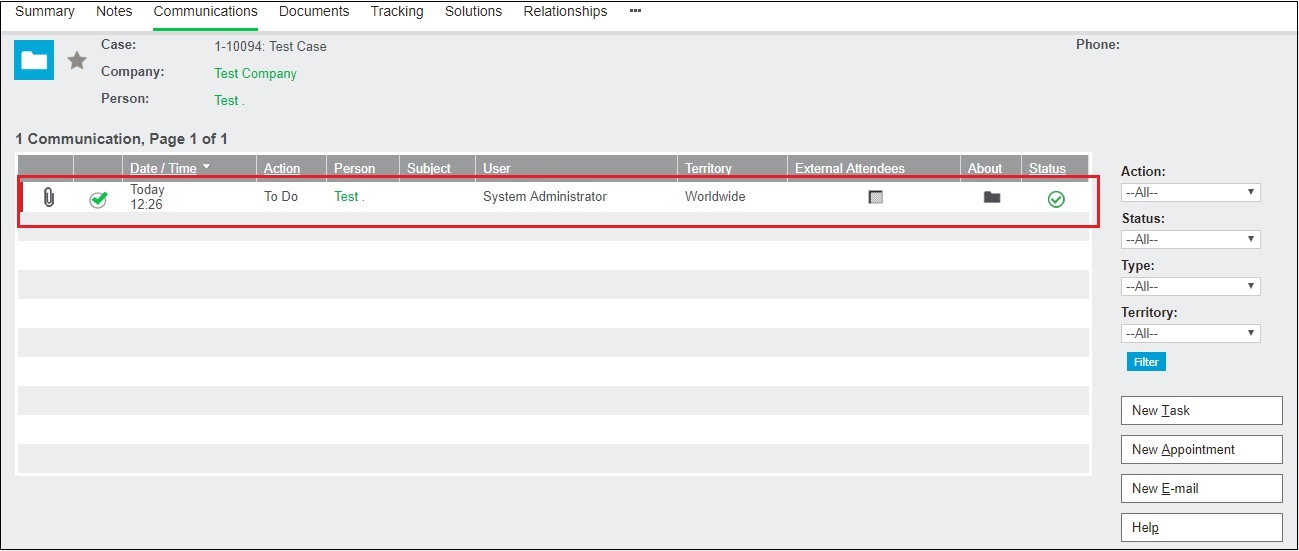
Task: Open the Test Company link
Action: pos(256,73)
